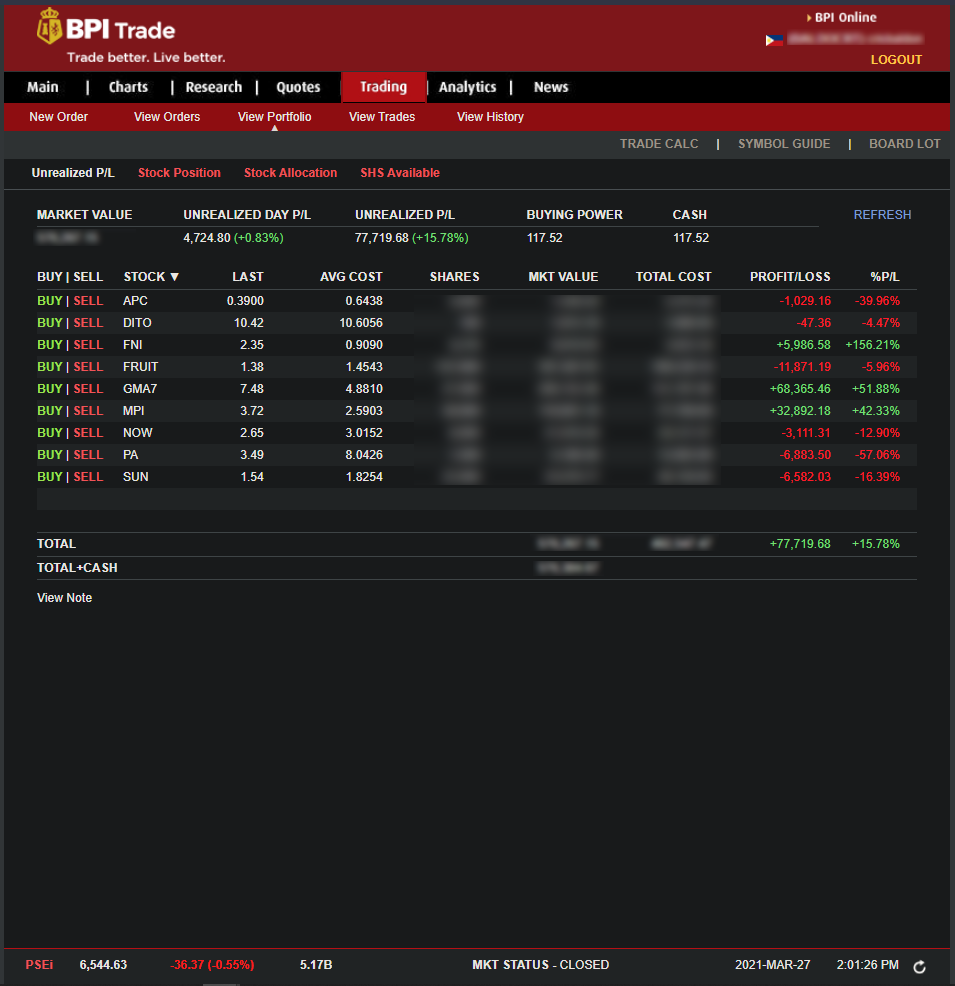Viewport: 955px width, 986px height.
Task: Switch to Stock Position tab
Action: [179, 173]
